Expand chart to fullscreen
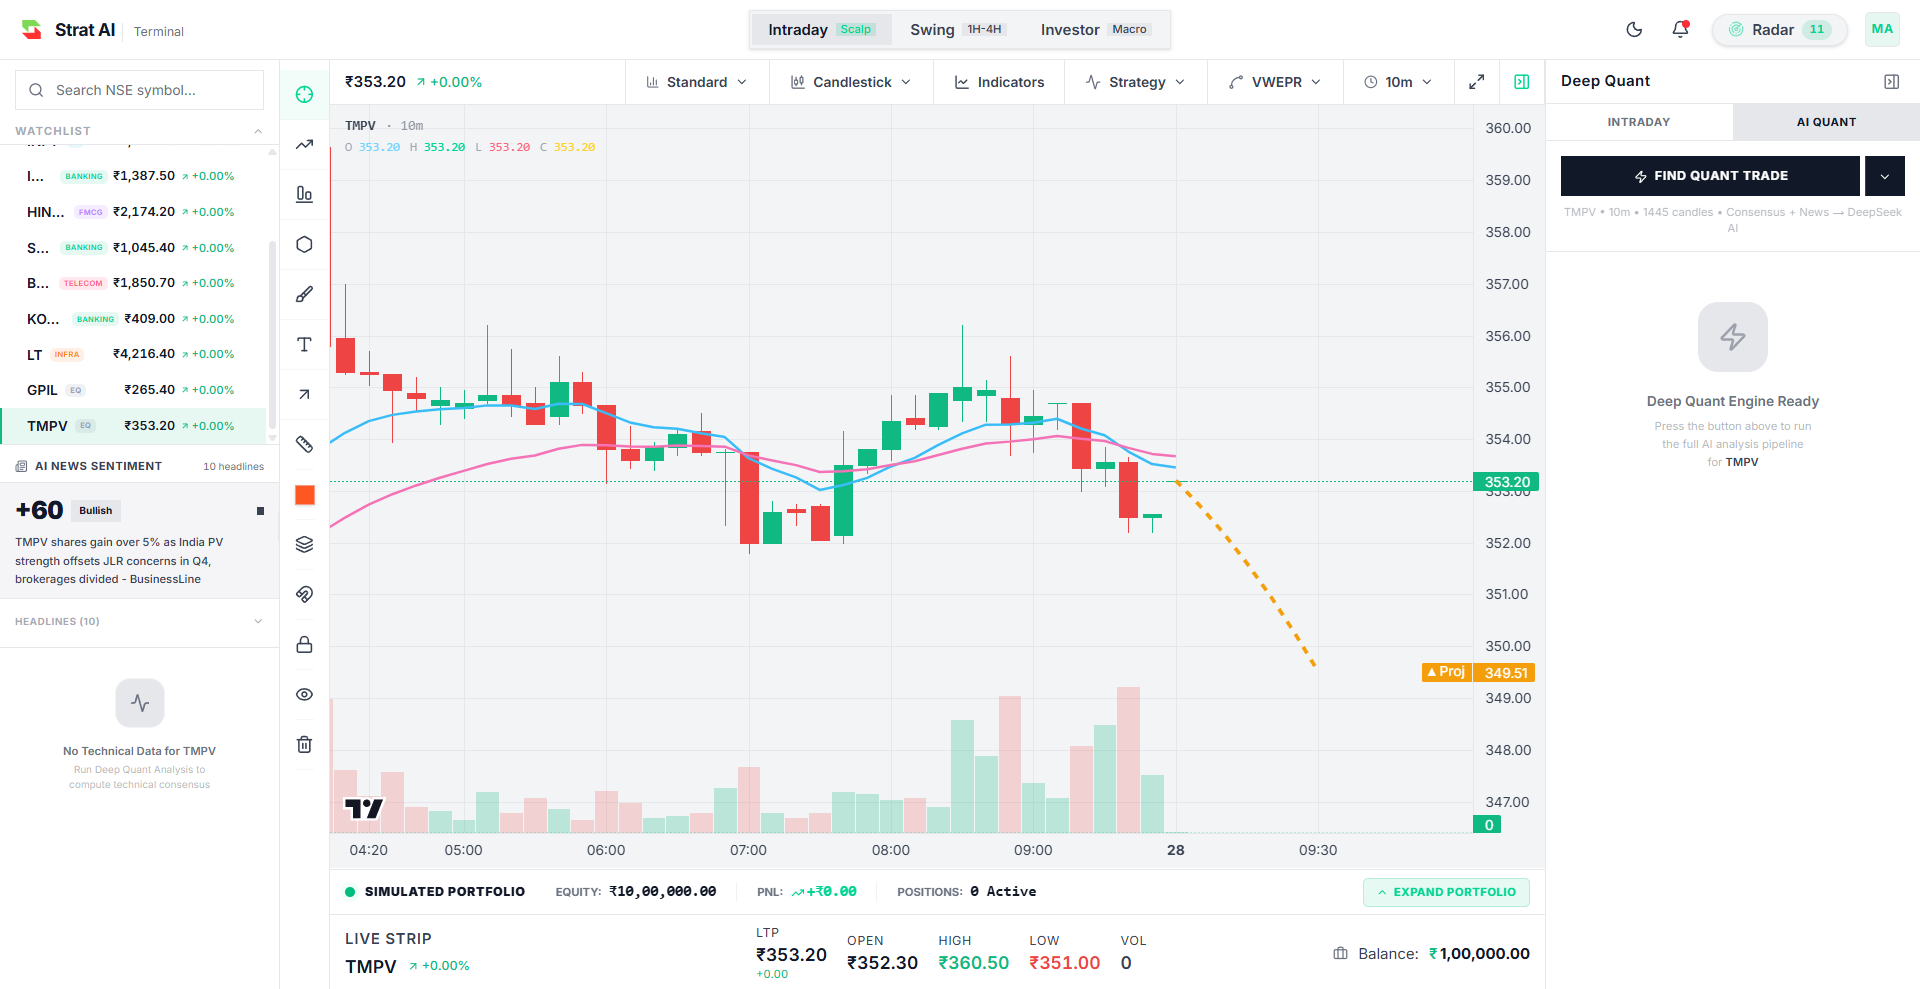 1476,82
